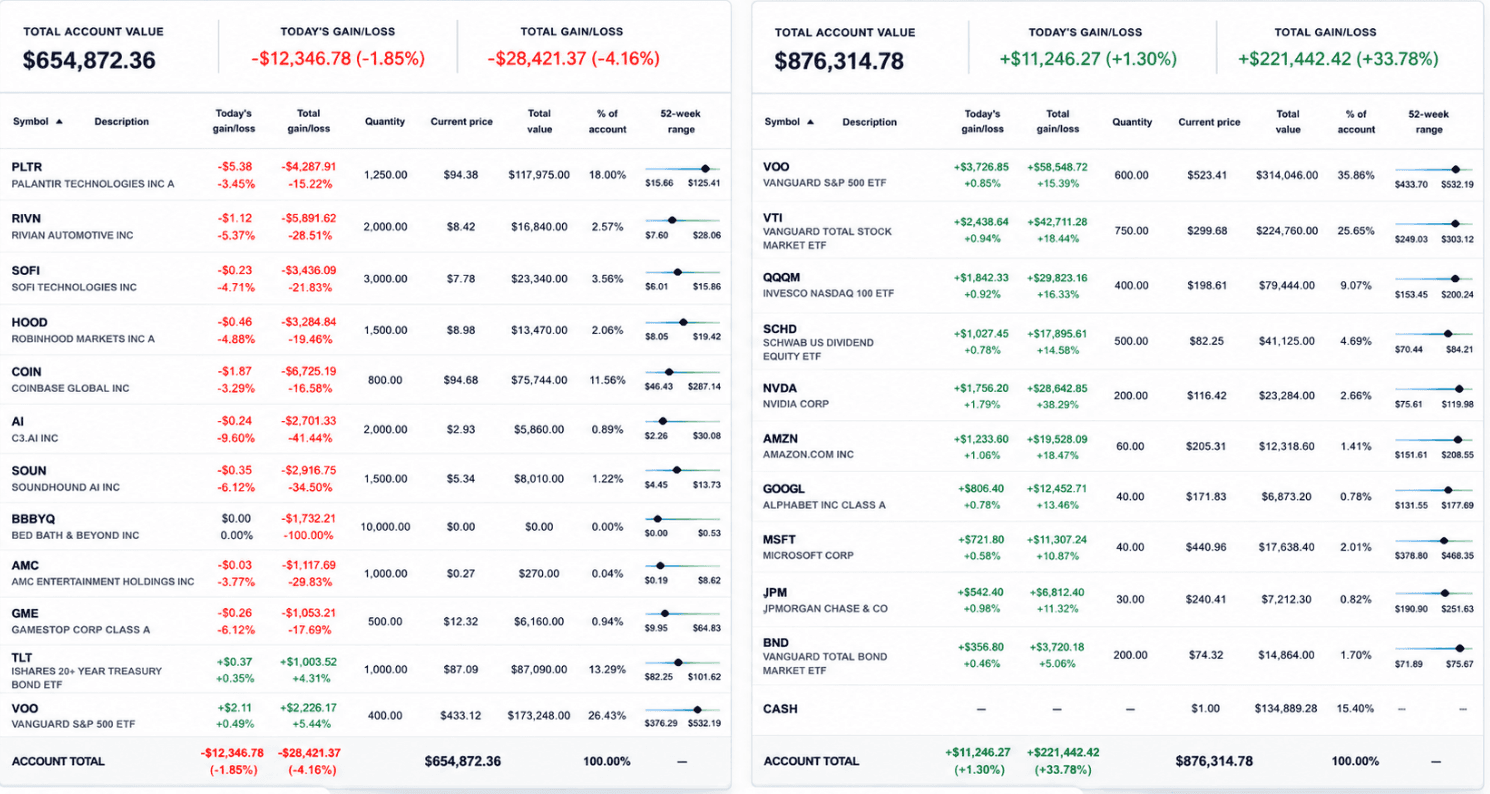Open the AMC symbol link
The image size is (1490, 794).
coord(25,565)
